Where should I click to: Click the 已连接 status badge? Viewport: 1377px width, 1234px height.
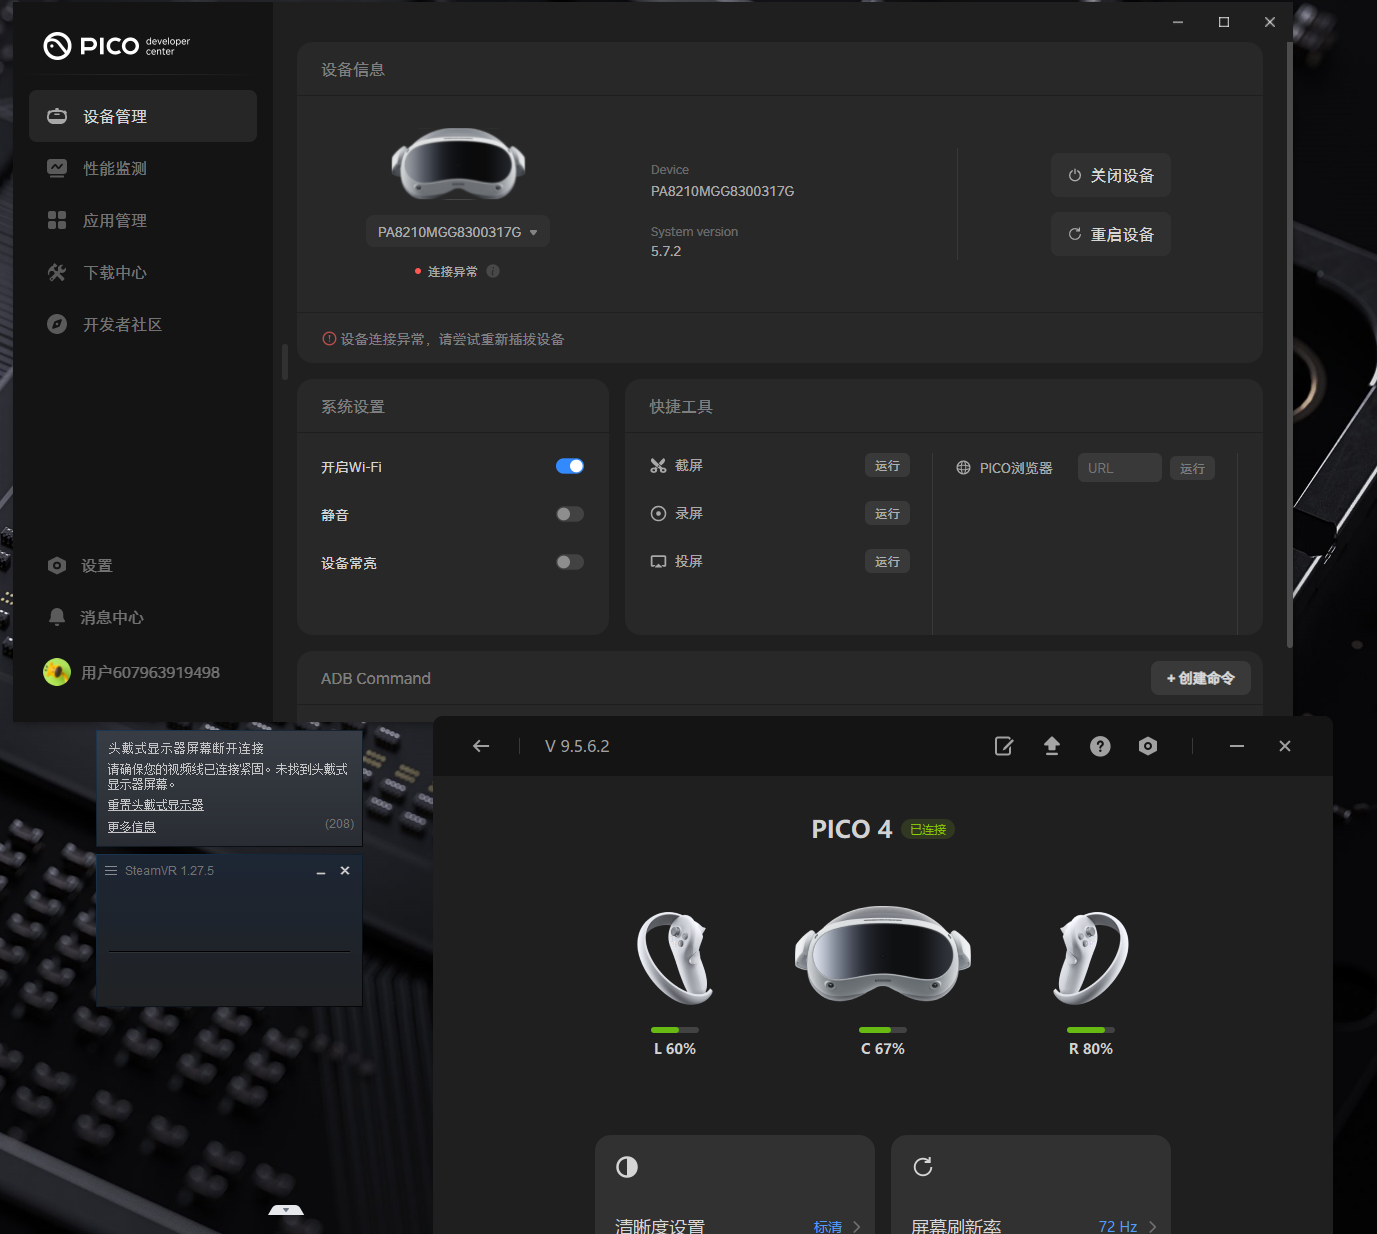point(928,829)
